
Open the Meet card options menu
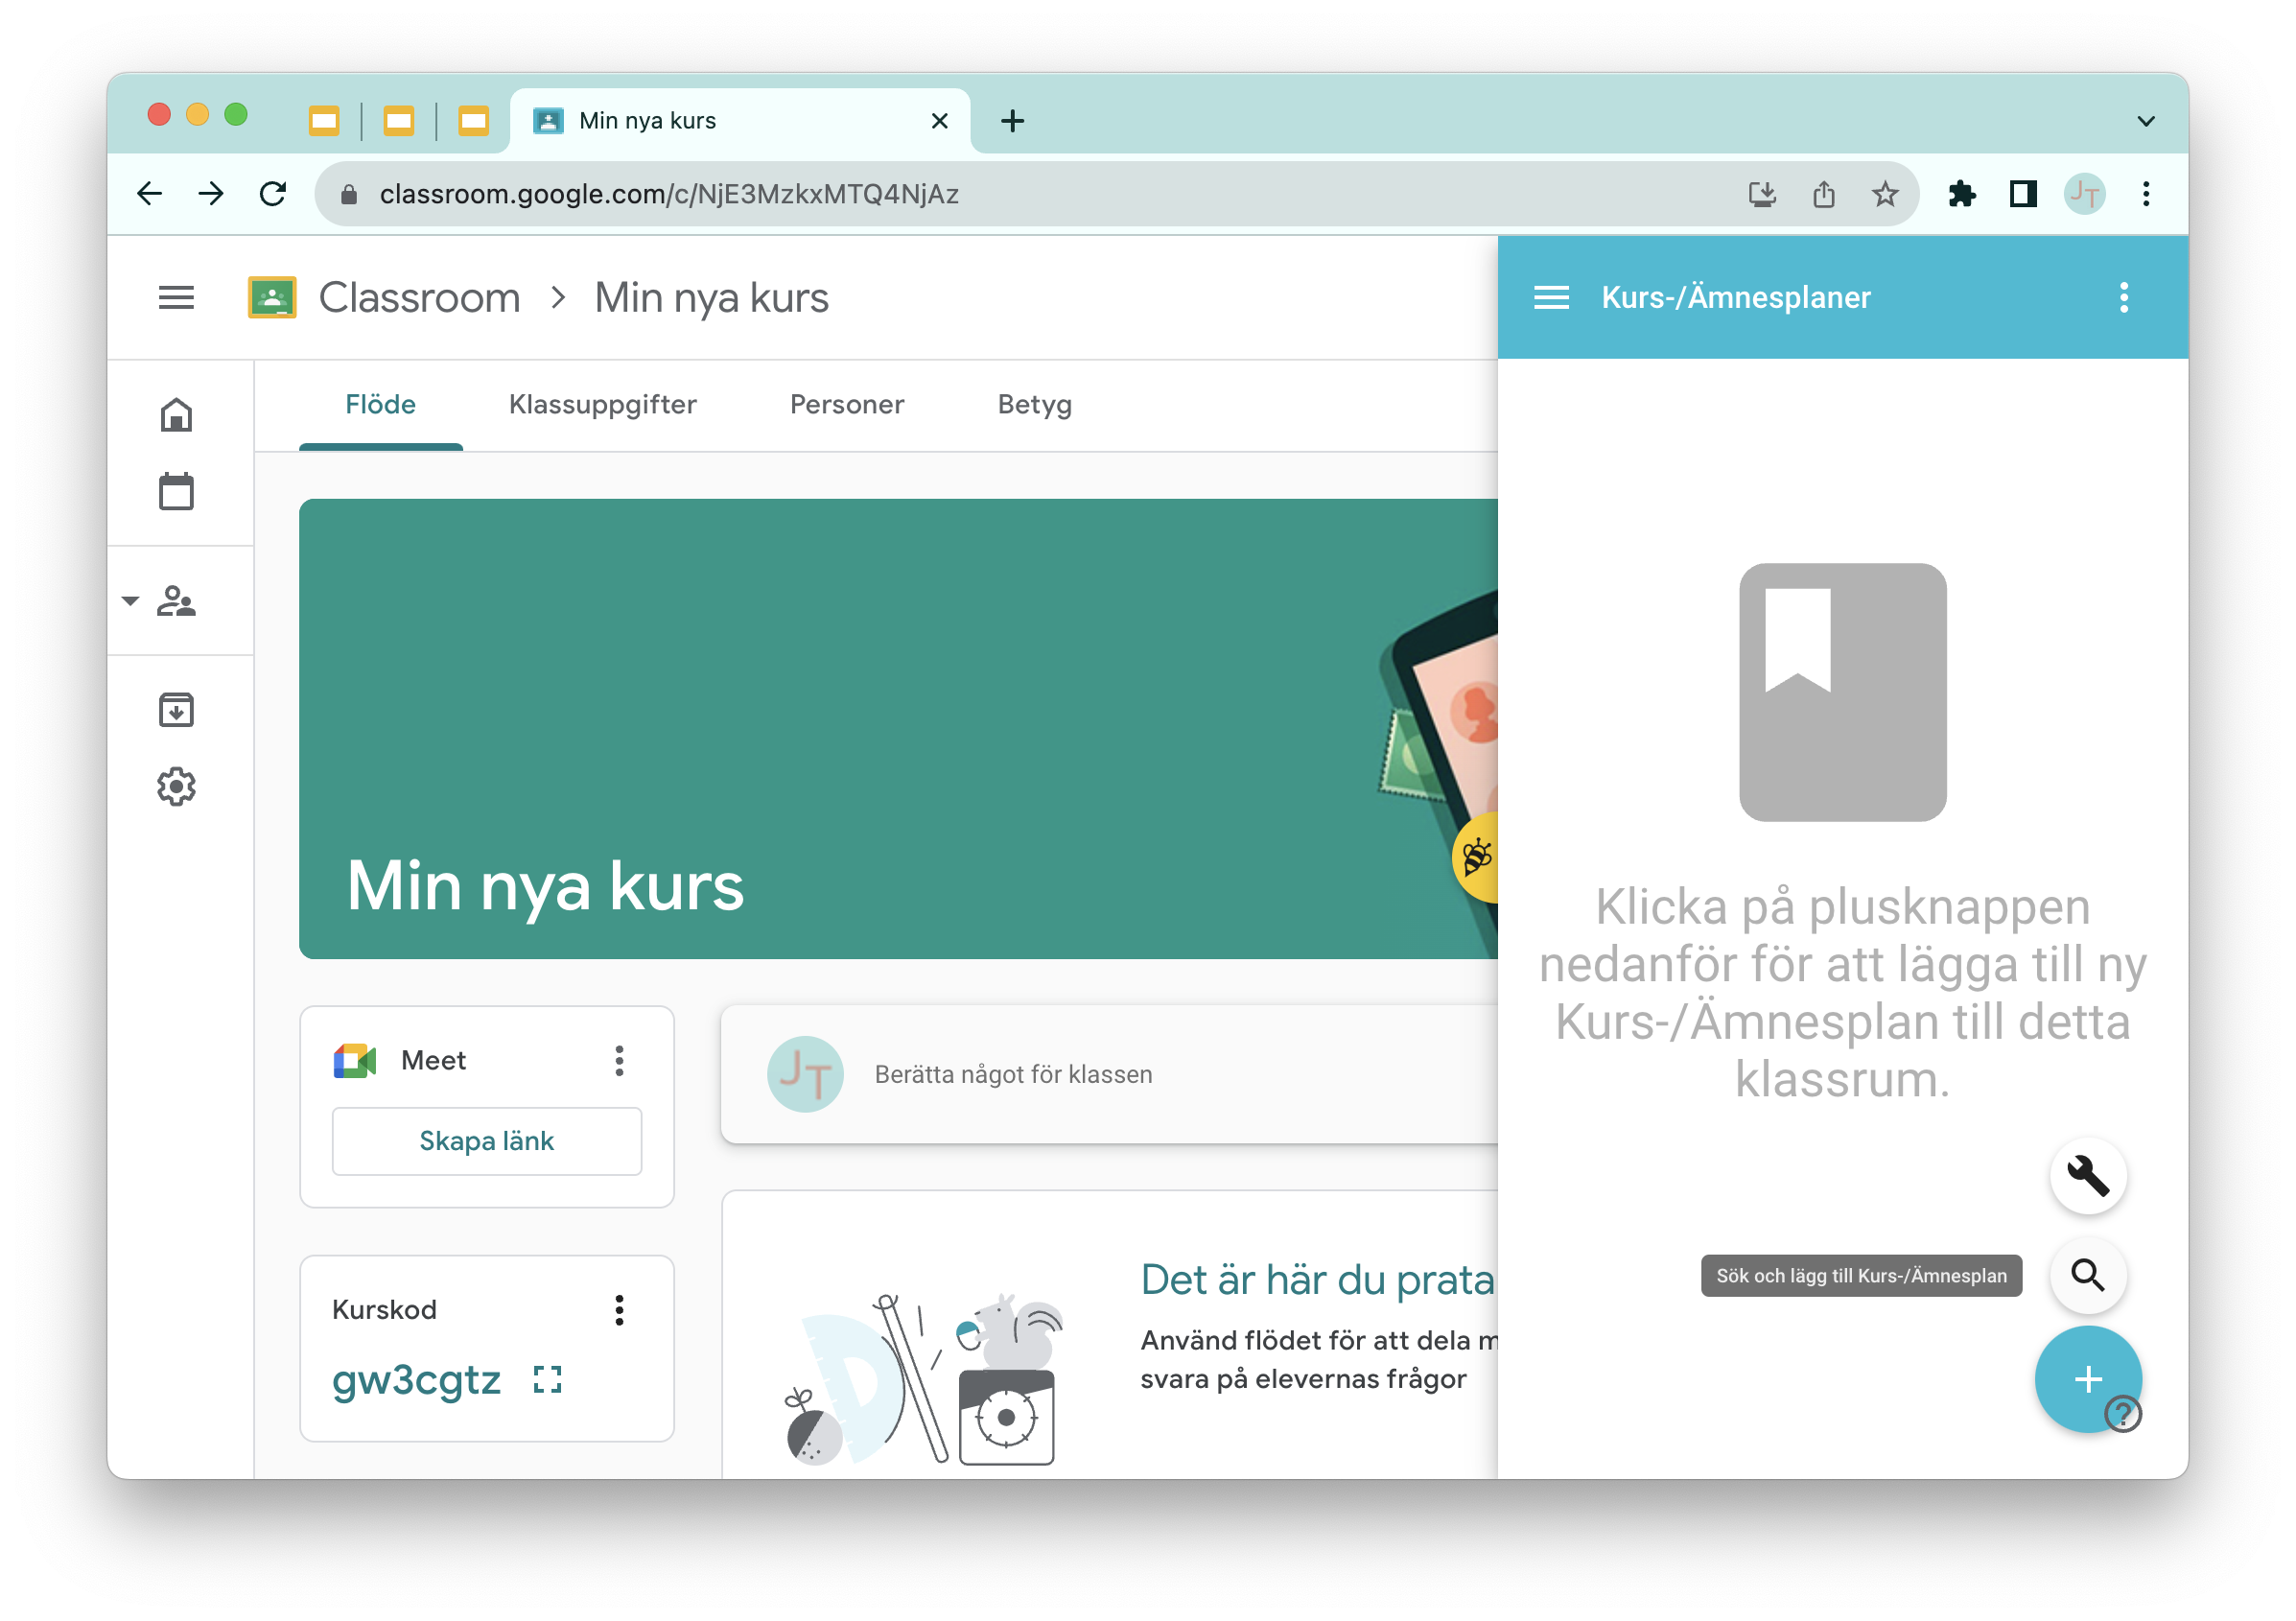click(x=620, y=1061)
